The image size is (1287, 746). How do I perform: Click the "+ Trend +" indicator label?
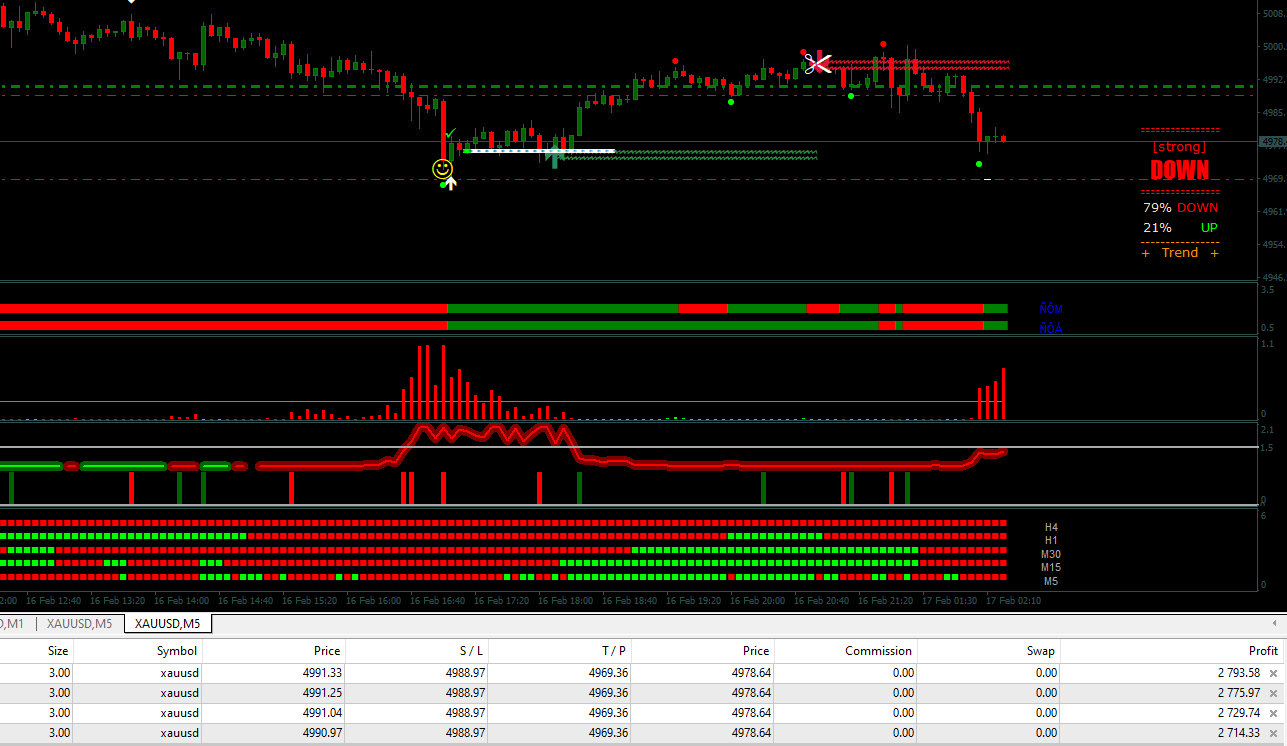[x=1180, y=253]
